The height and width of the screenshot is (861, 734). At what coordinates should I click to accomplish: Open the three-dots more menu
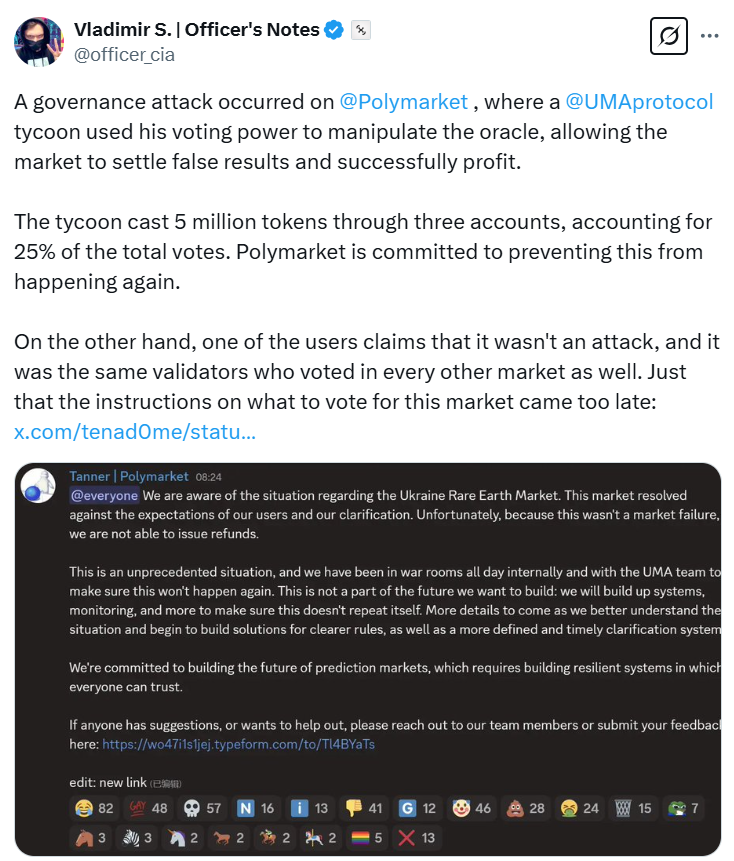click(710, 36)
